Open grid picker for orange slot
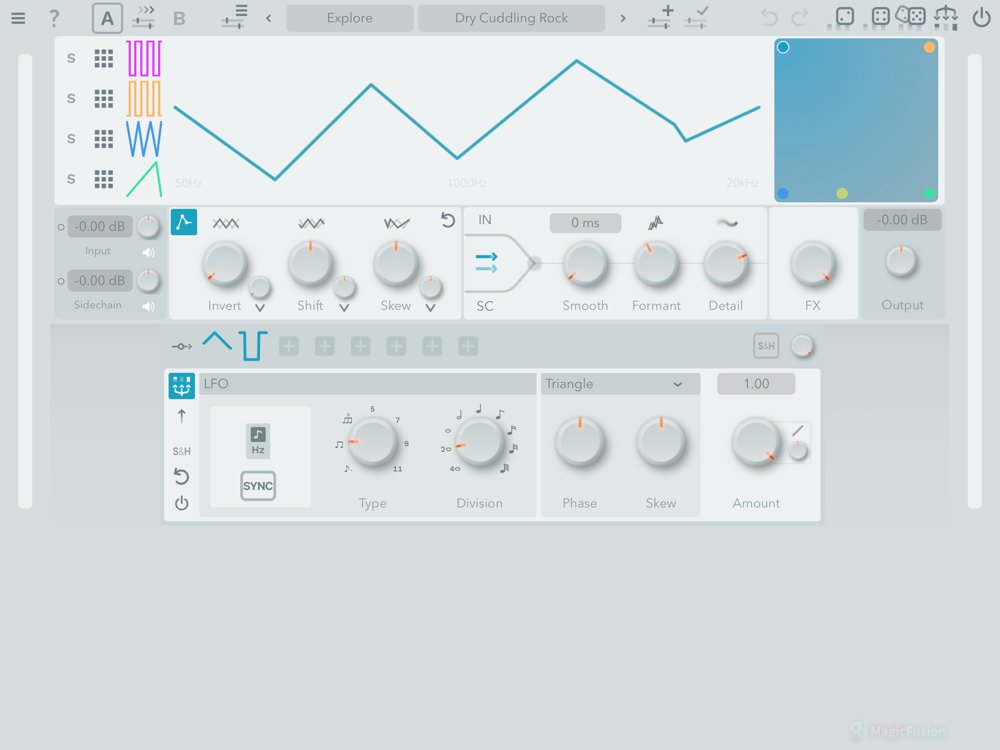Image resolution: width=1000 pixels, height=750 pixels. (x=104, y=99)
